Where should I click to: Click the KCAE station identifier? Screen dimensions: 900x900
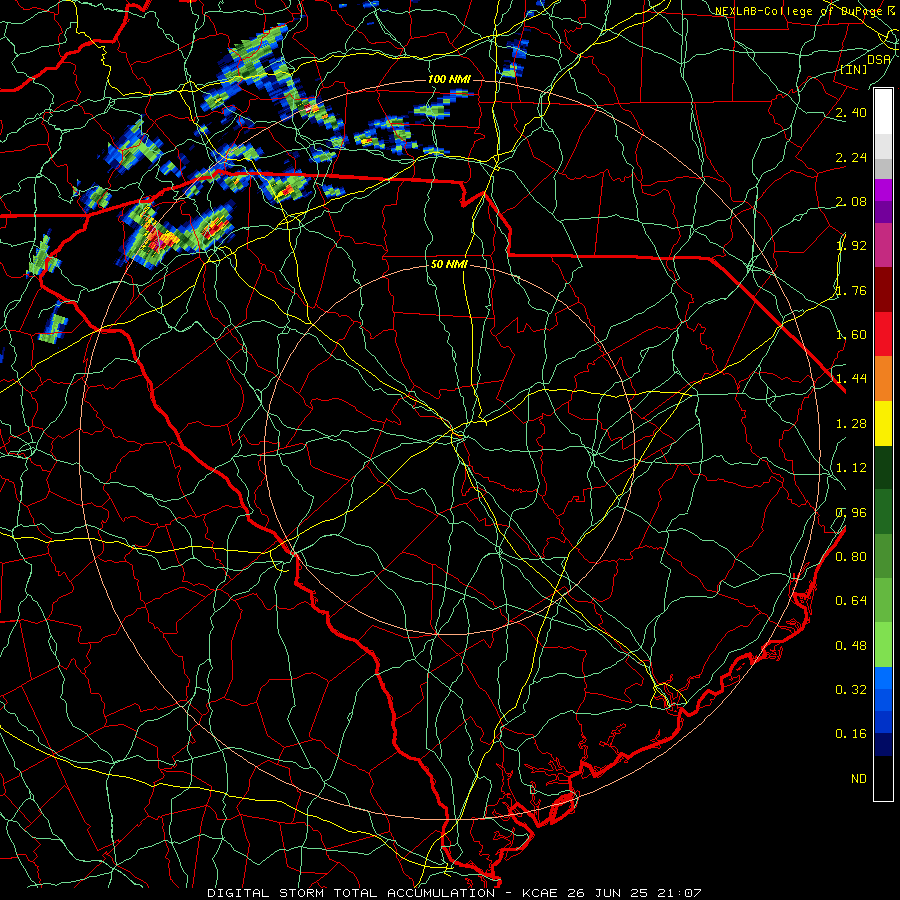[542, 893]
